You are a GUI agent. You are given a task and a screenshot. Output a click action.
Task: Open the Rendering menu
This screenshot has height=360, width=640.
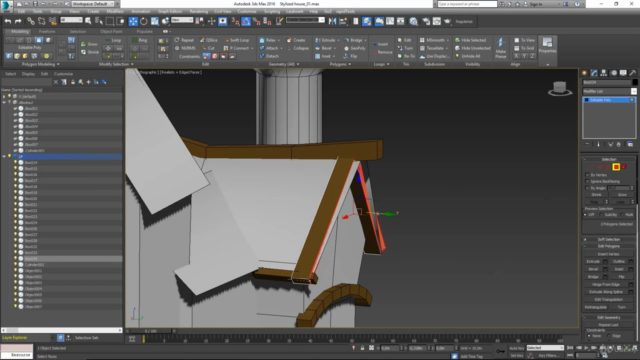pos(198,11)
